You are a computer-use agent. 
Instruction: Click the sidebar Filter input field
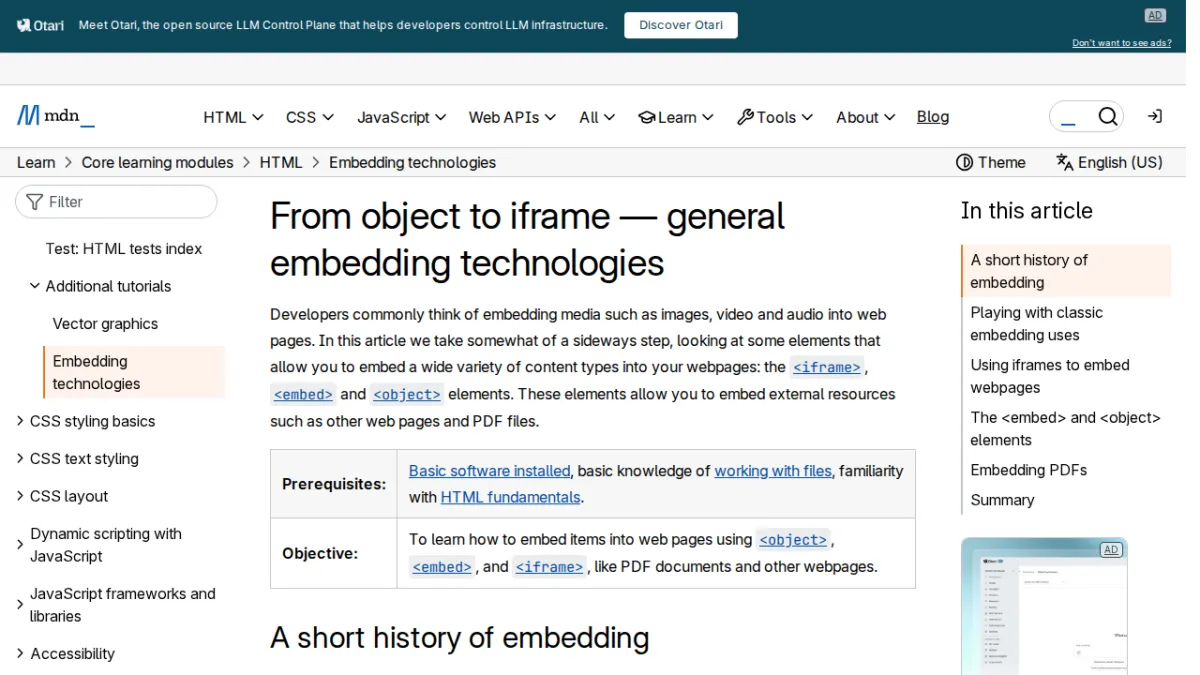[116, 202]
